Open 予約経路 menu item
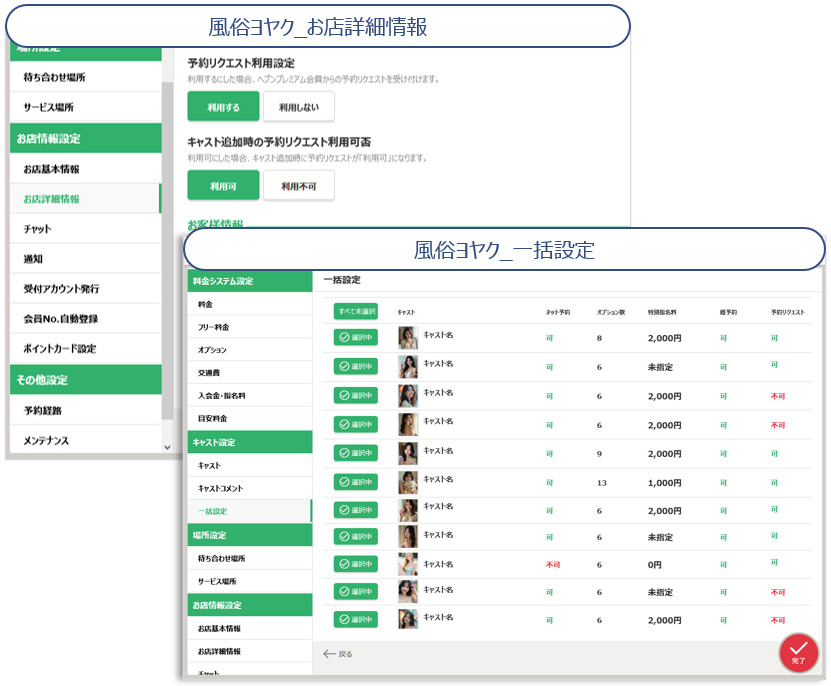Screen dimensions: 831x686 (85, 410)
